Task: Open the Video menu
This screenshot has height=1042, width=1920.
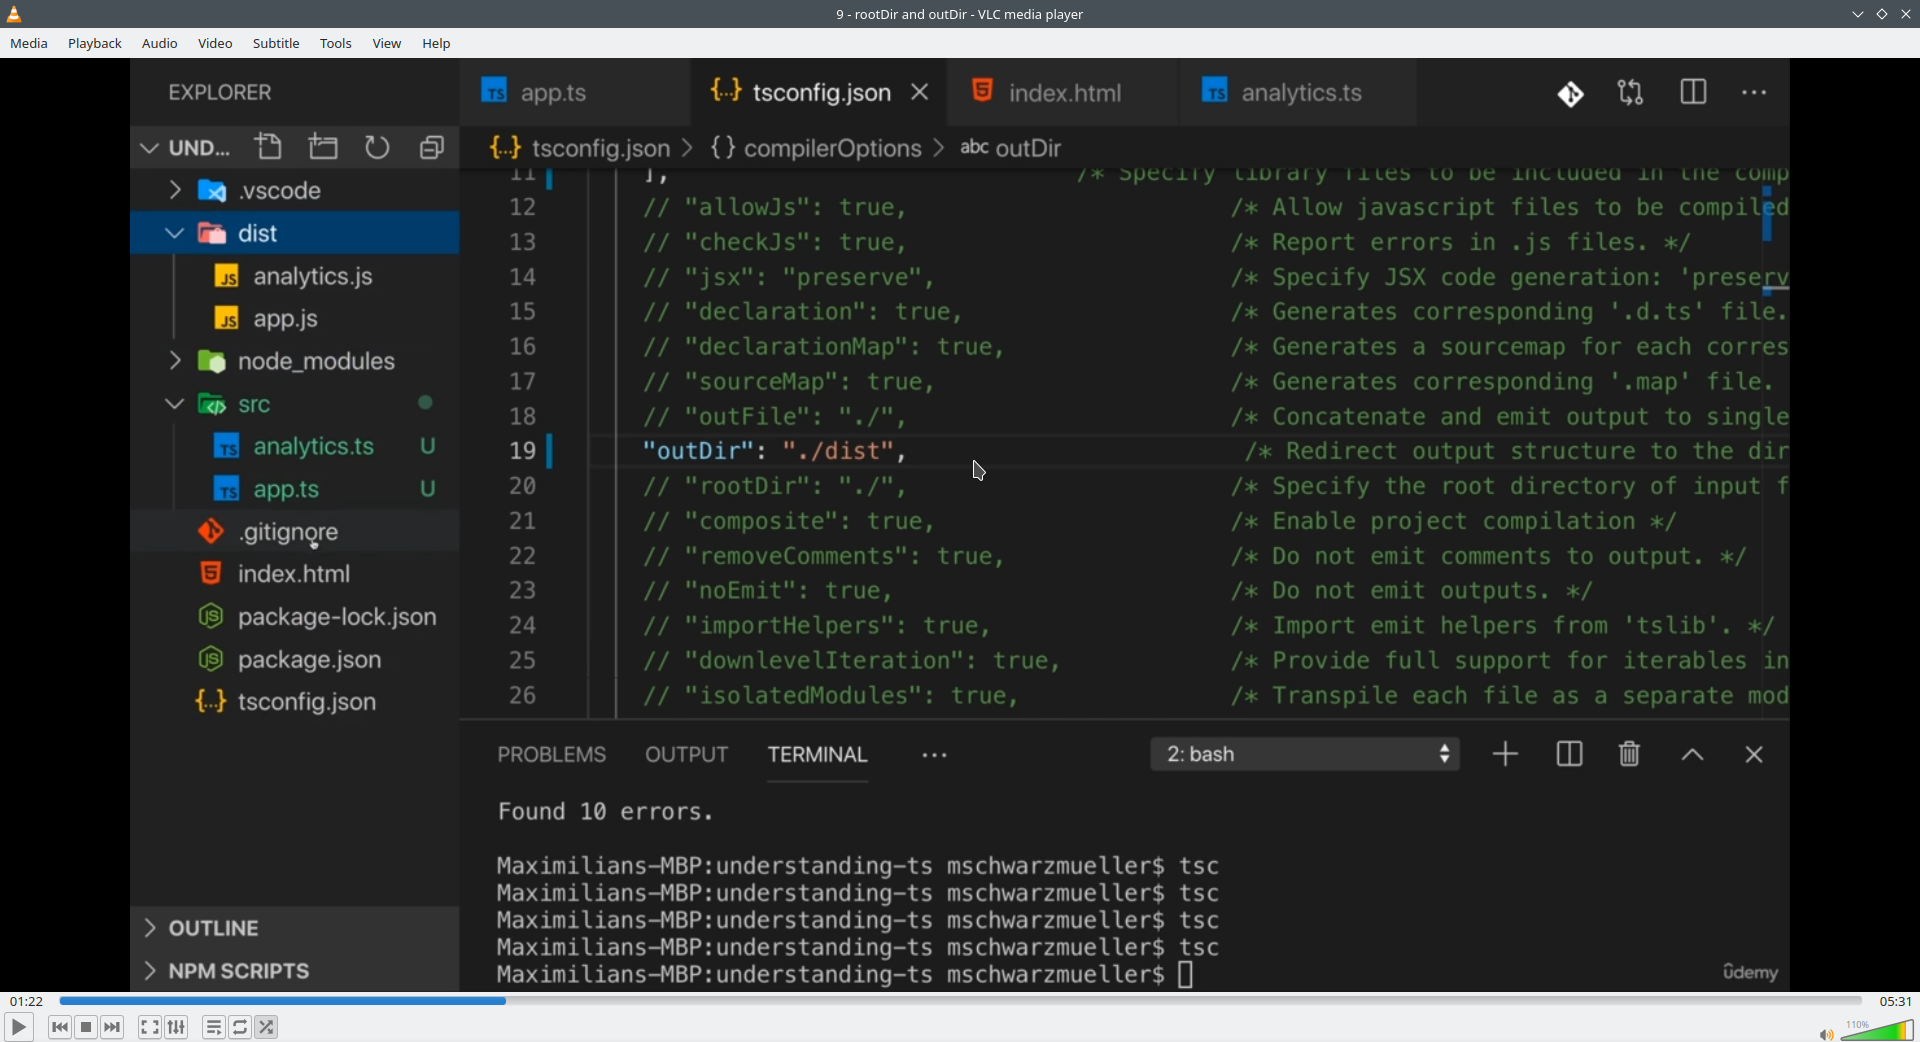Action: pyautogui.click(x=215, y=43)
